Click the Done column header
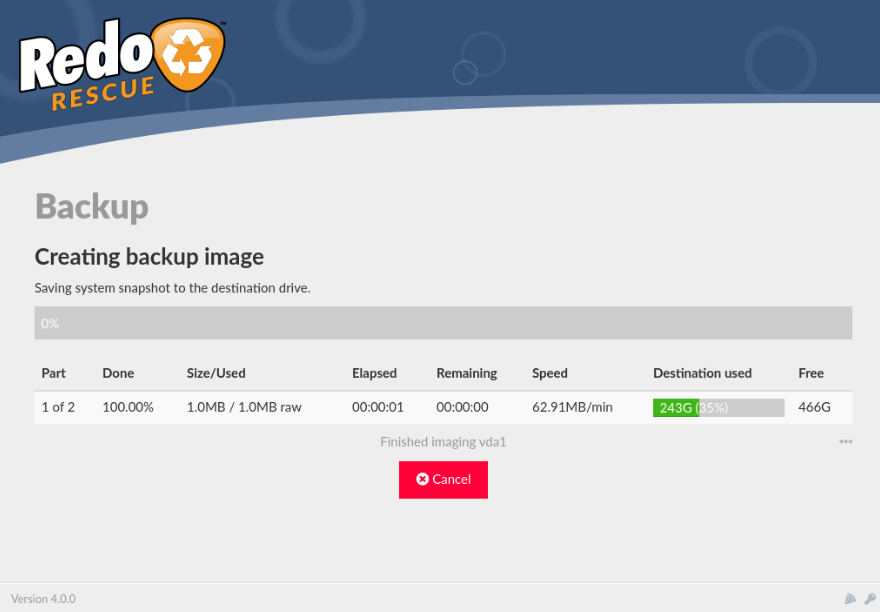The image size is (880, 612). tap(118, 373)
